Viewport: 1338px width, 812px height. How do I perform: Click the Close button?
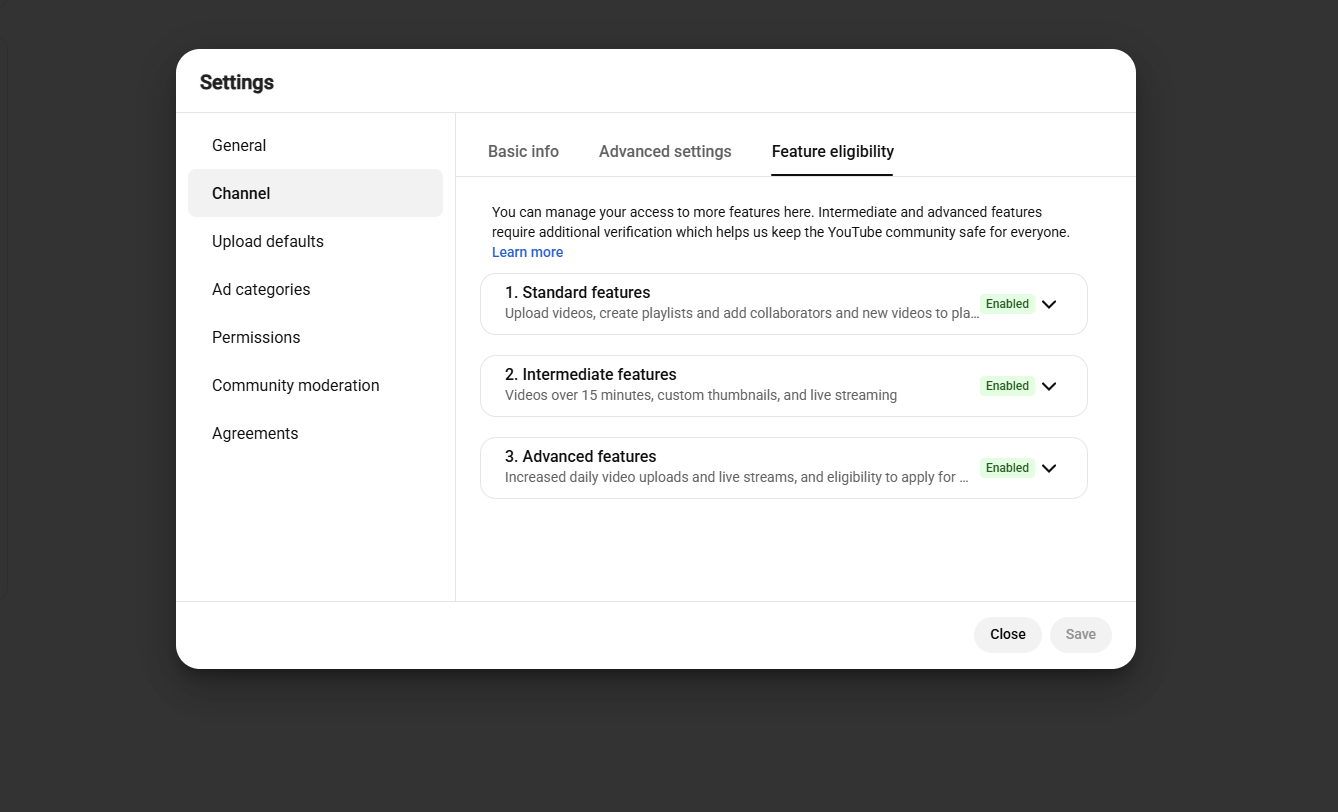pos(1008,635)
